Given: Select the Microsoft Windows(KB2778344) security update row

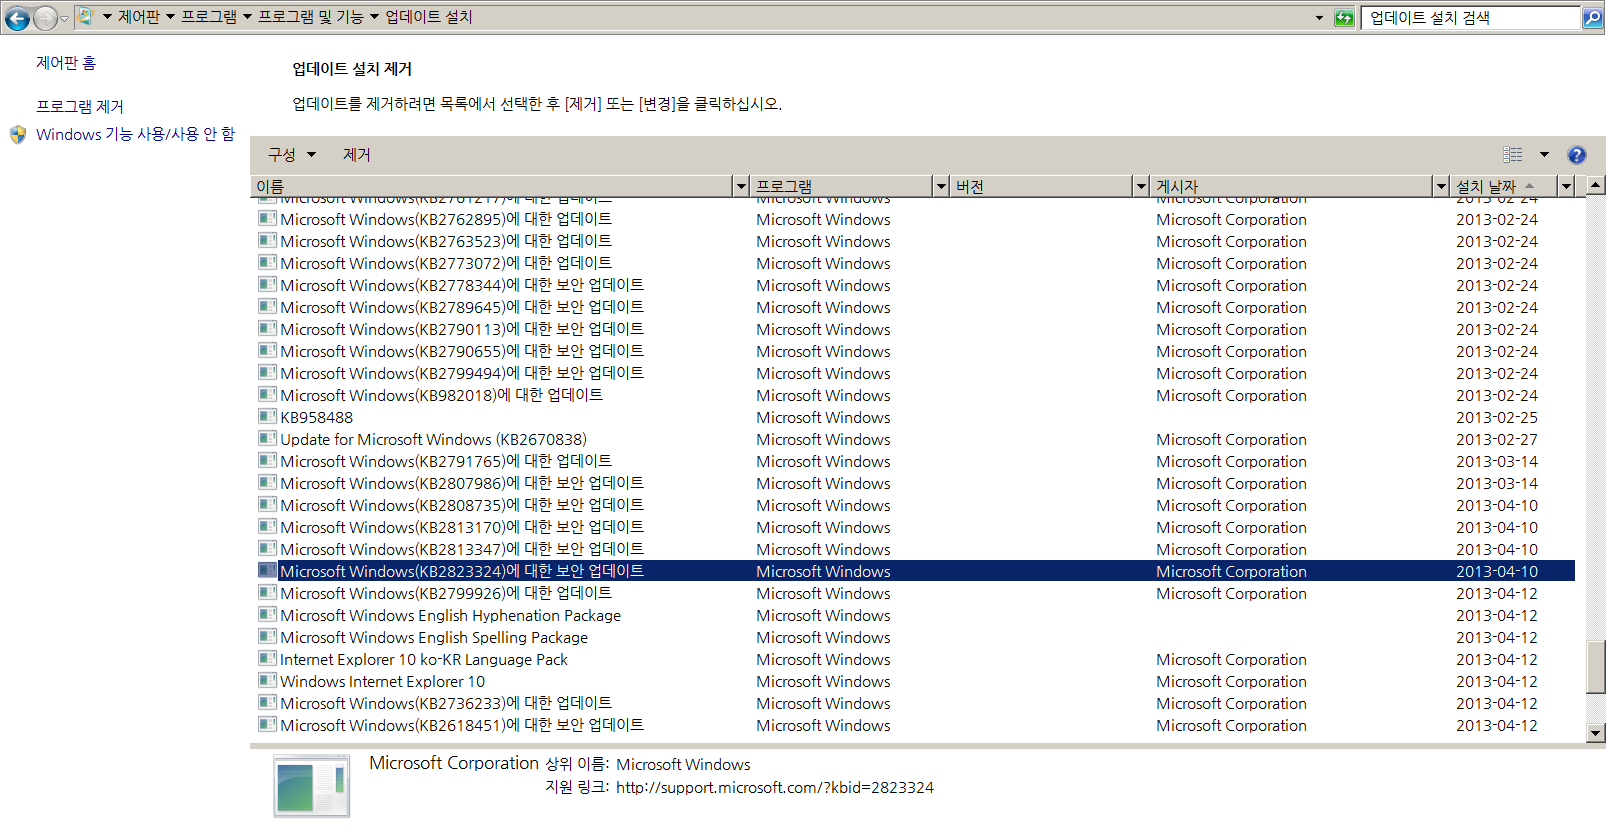Looking at the screenshot, I should (915, 285).
